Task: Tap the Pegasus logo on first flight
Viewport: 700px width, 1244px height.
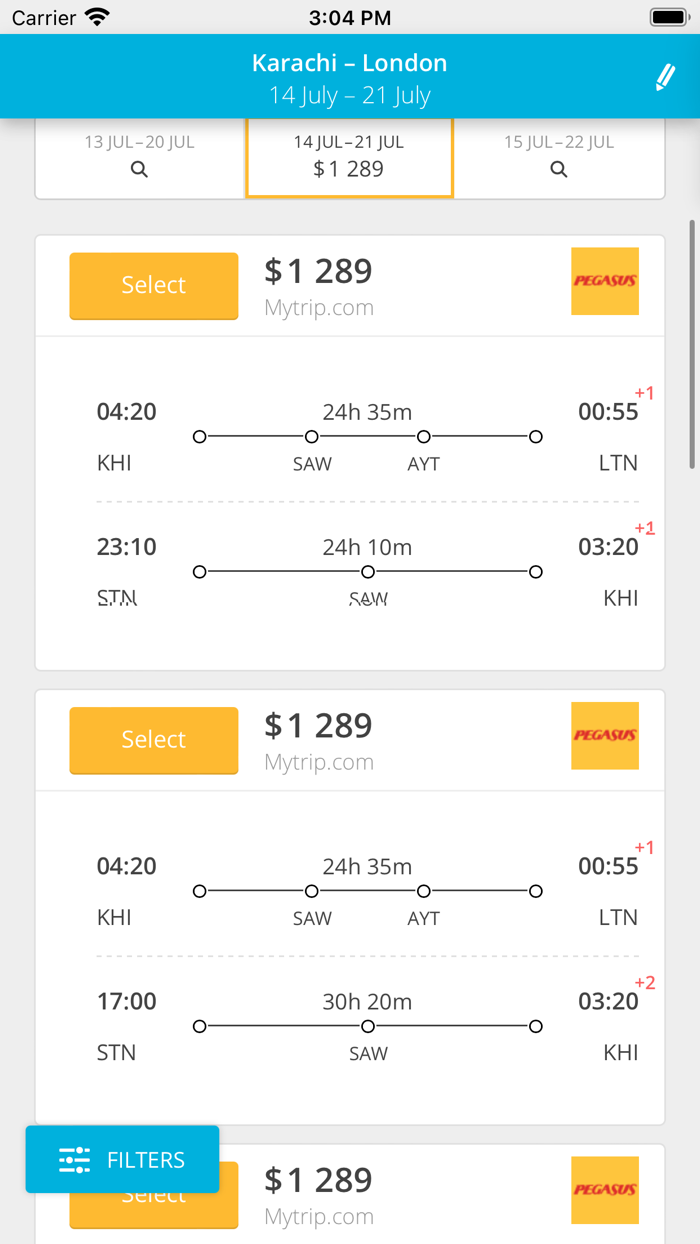Action: 605,281
